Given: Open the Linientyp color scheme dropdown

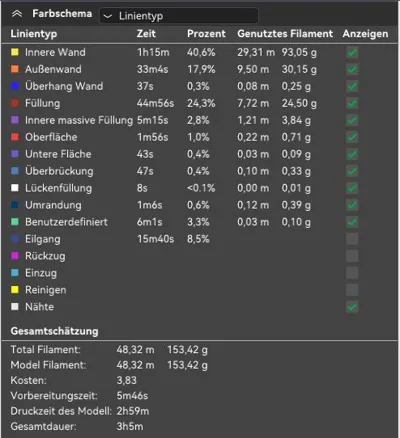Looking at the screenshot, I should click(179, 16).
